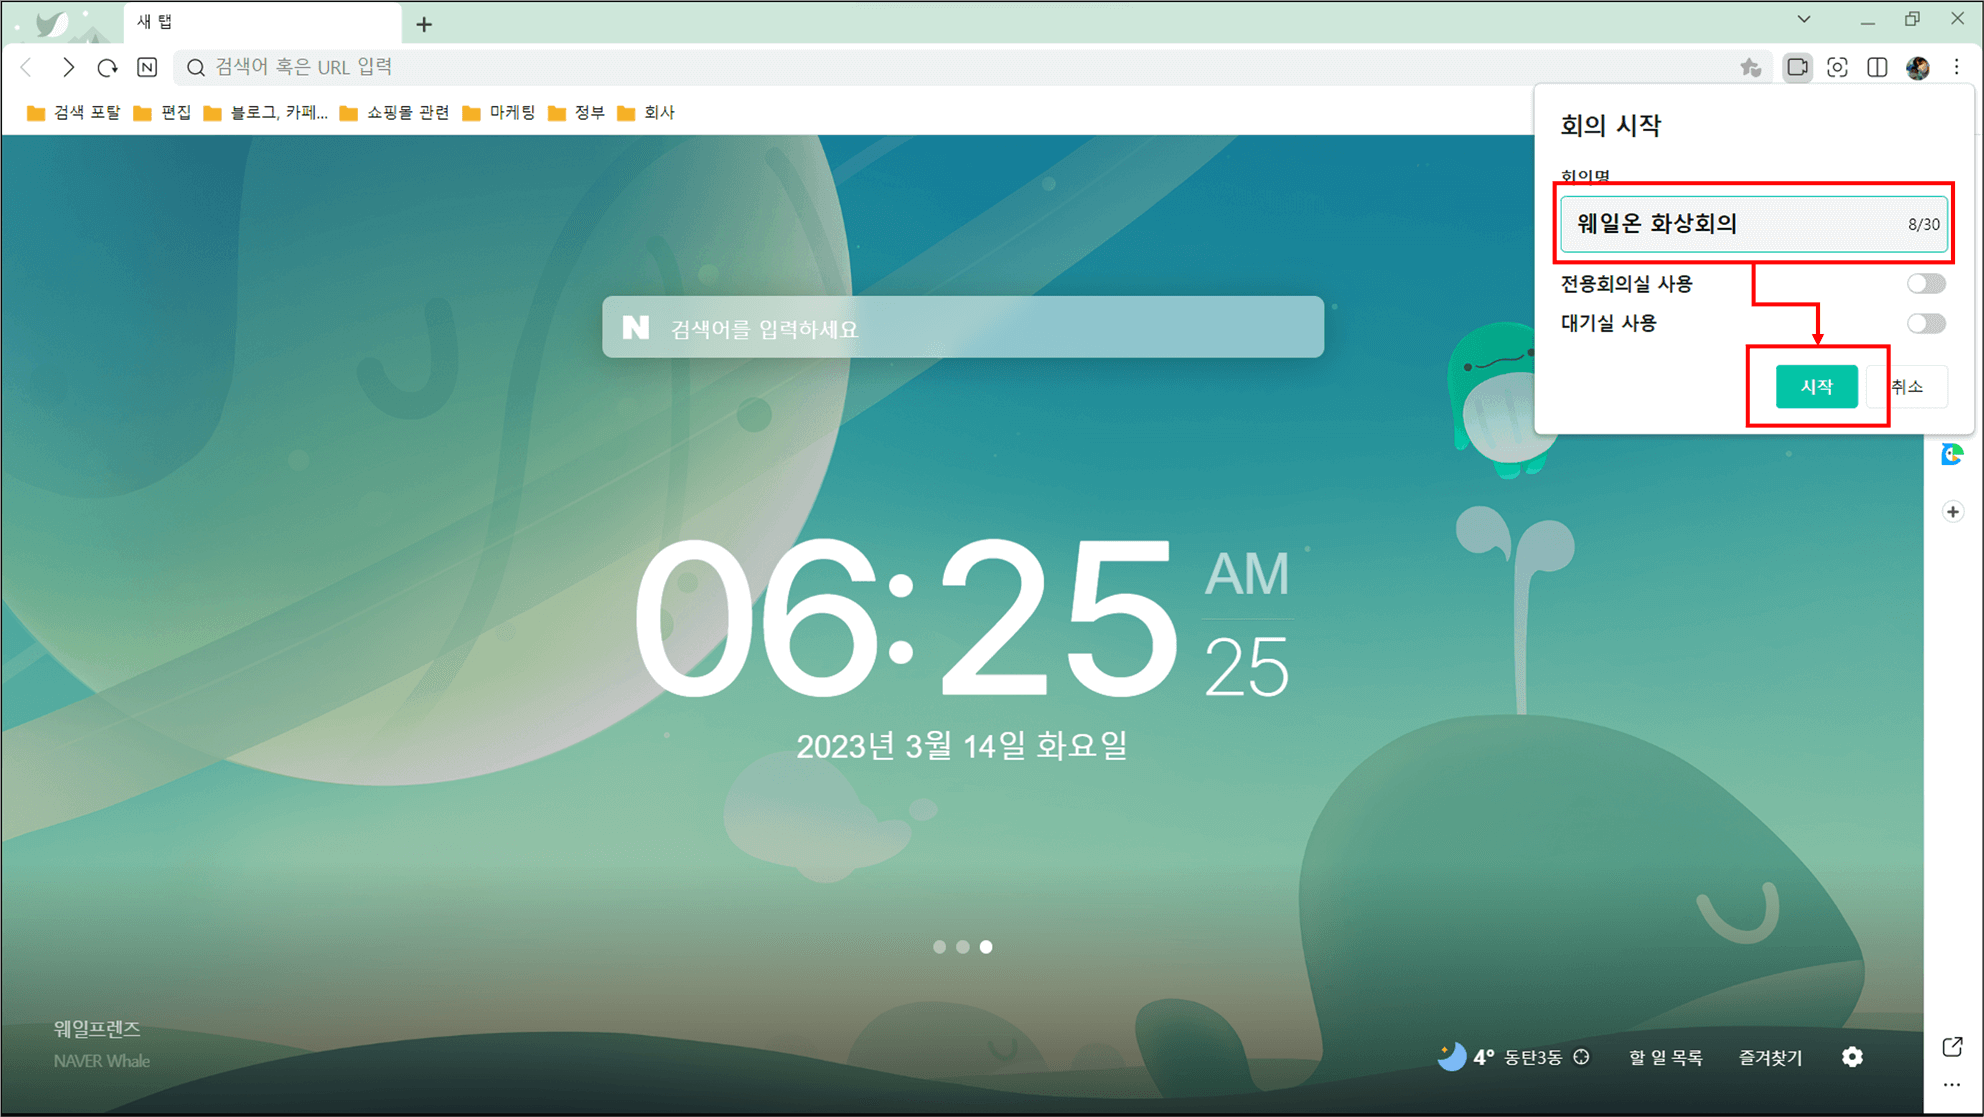1984x1117 pixels.
Task: Open the 검색 포탈 bookmark folder
Action: tap(73, 113)
